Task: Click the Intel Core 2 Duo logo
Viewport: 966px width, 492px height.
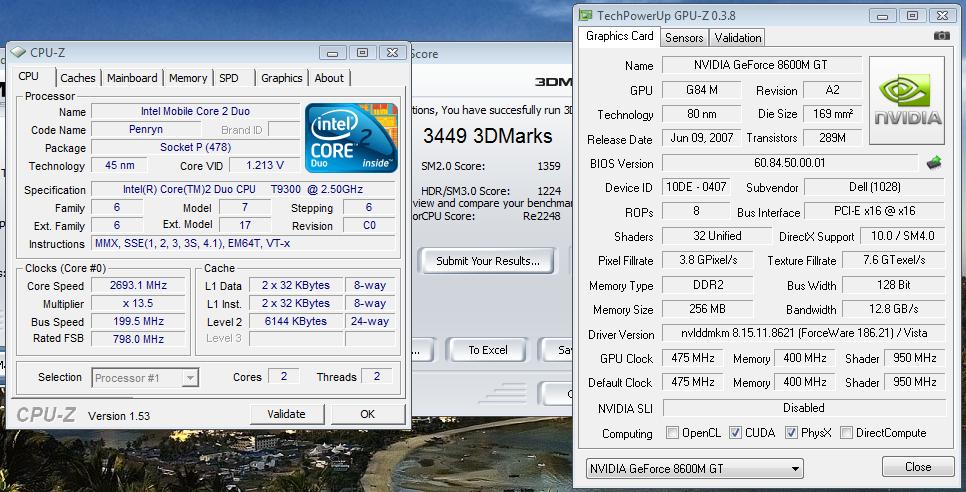Action: point(351,138)
